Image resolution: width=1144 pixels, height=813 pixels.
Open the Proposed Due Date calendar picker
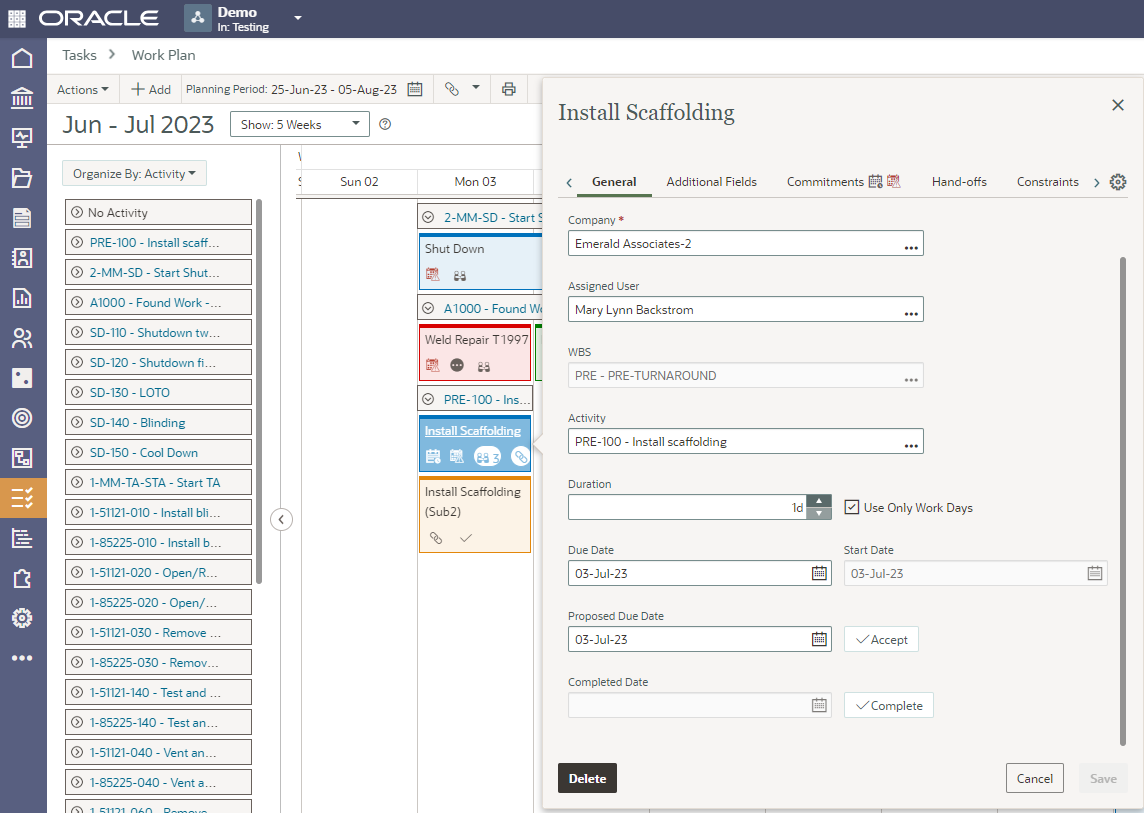(x=819, y=640)
